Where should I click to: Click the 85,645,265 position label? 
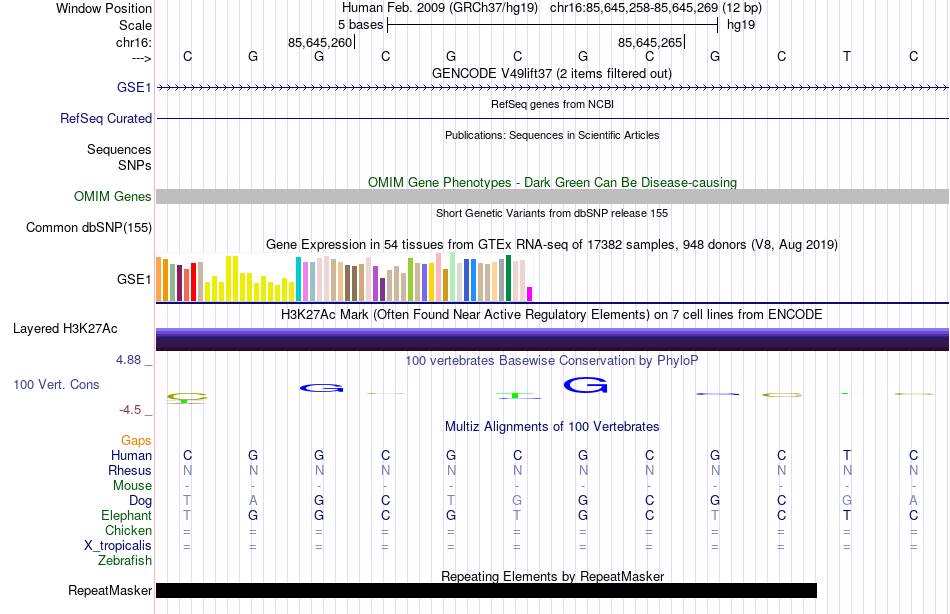tap(650, 42)
